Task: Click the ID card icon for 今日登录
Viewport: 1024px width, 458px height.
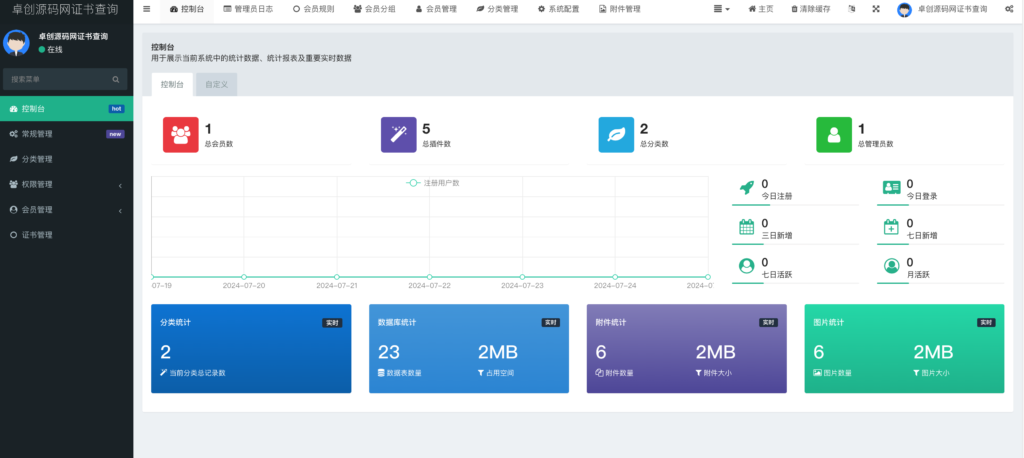Action: 891,188
